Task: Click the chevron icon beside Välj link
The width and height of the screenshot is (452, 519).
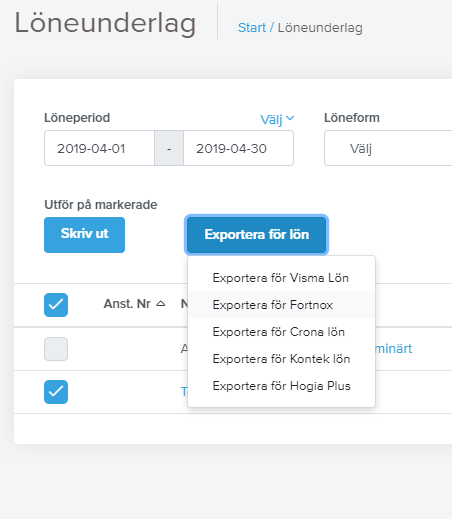Action: point(290,118)
